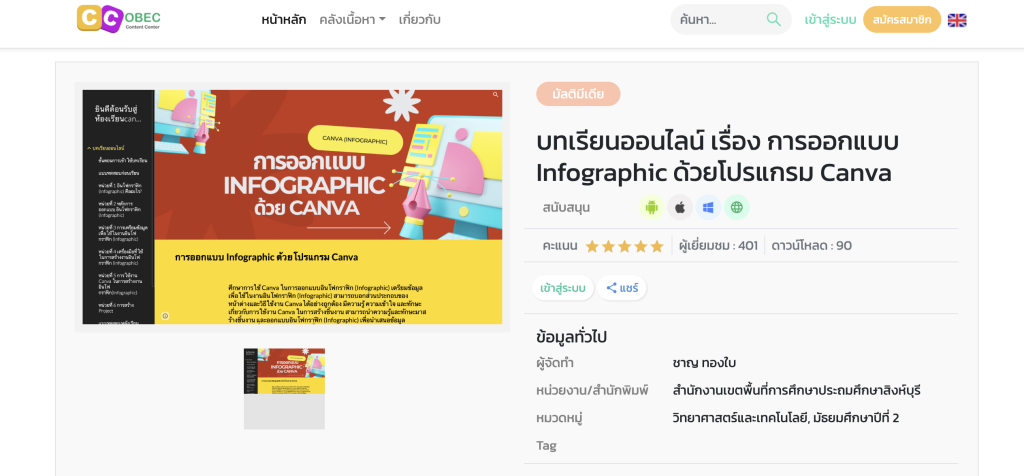Click the author name ชาญ ทองใบ
The width and height of the screenshot is (1024, 476).
click(x=704, y=363)
